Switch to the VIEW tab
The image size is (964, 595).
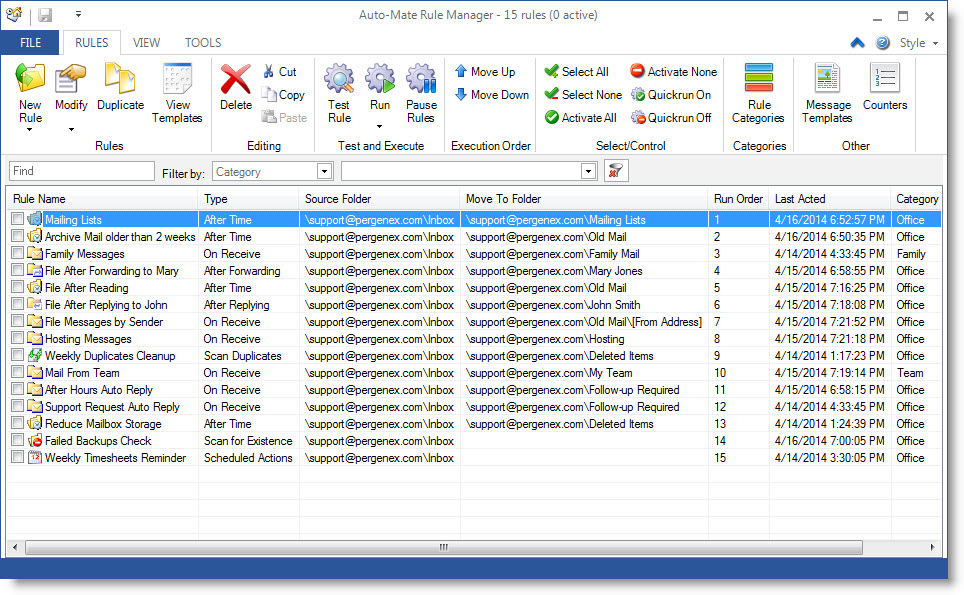[146, 42]
